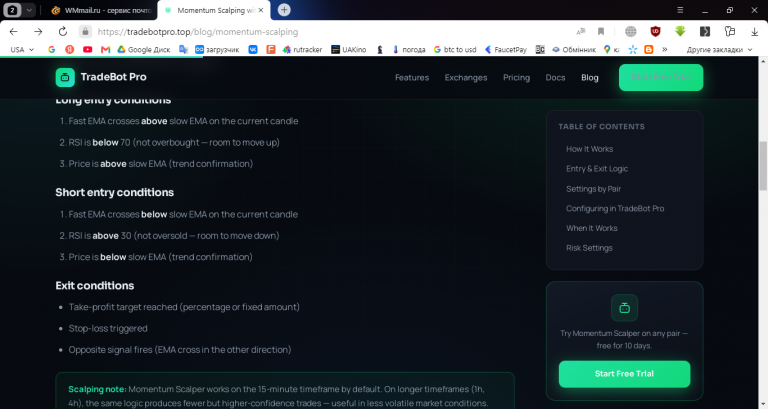This screenshot has width=768, height=409.
Task: Open the загрузчик bookmark
Action: [x=217, y=49]
